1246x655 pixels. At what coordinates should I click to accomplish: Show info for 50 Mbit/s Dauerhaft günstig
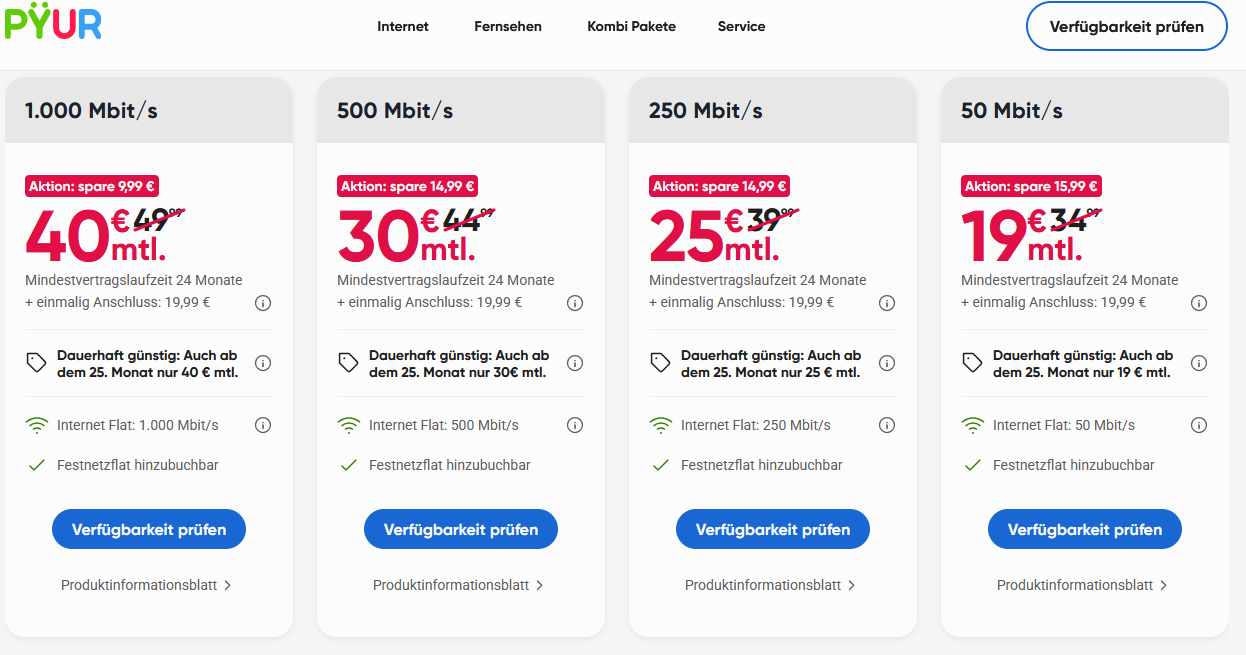point(1199,363)
